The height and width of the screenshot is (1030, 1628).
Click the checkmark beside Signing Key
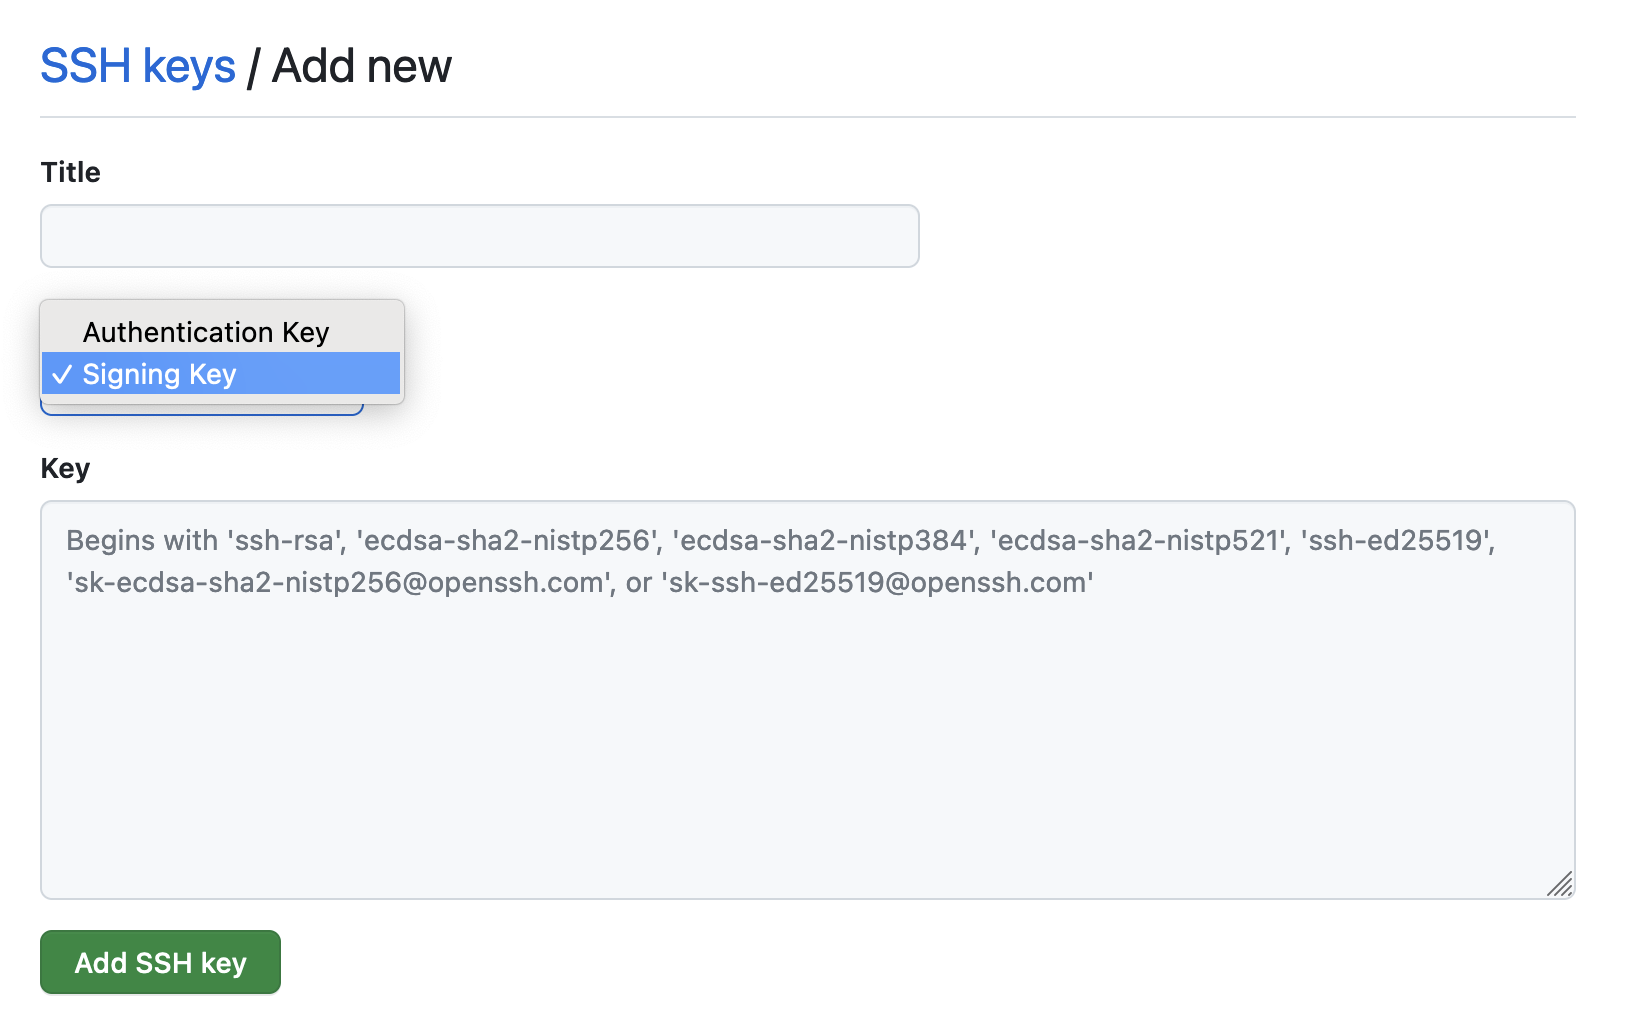point(62,374)
